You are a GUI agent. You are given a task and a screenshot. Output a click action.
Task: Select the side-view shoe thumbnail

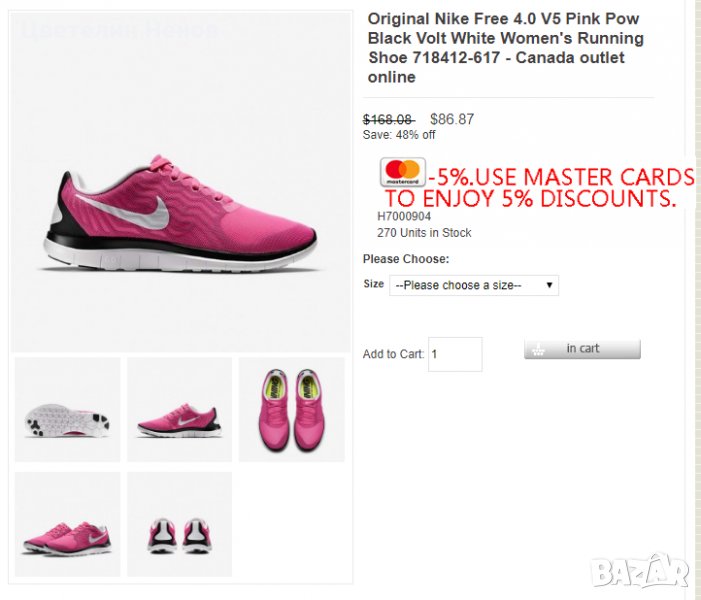point(179,410)
